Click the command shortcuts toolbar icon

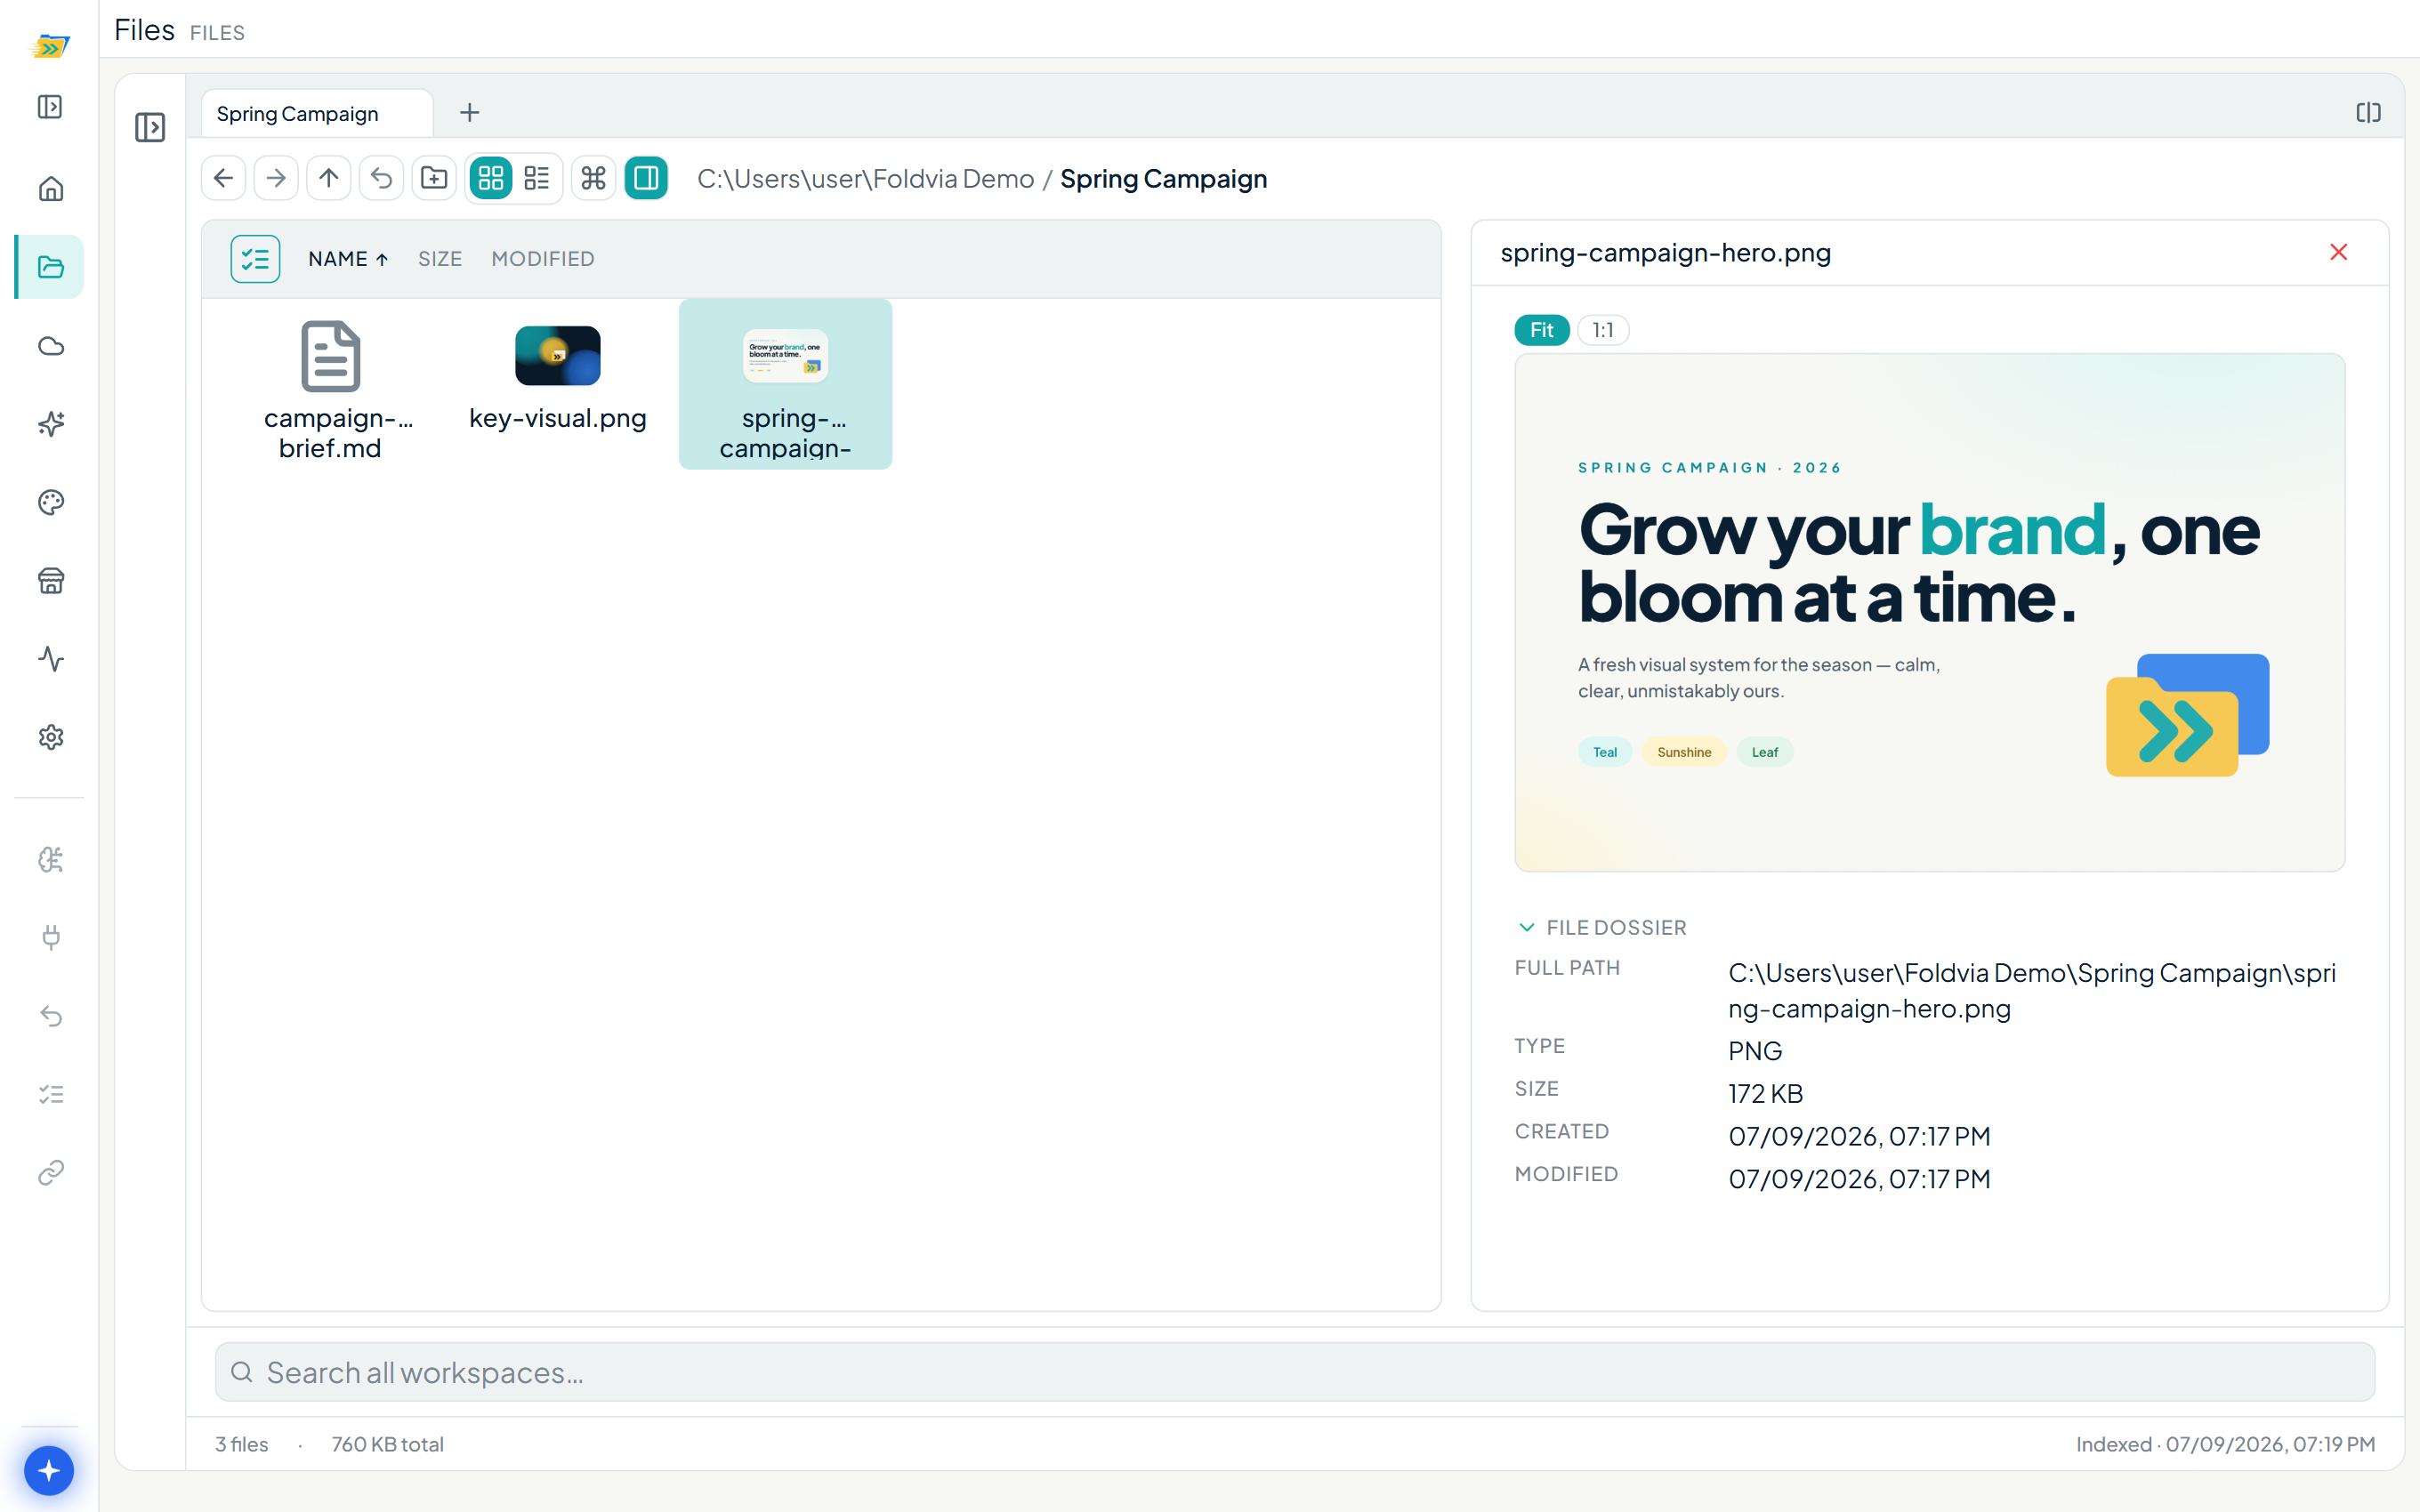point(593,178)
